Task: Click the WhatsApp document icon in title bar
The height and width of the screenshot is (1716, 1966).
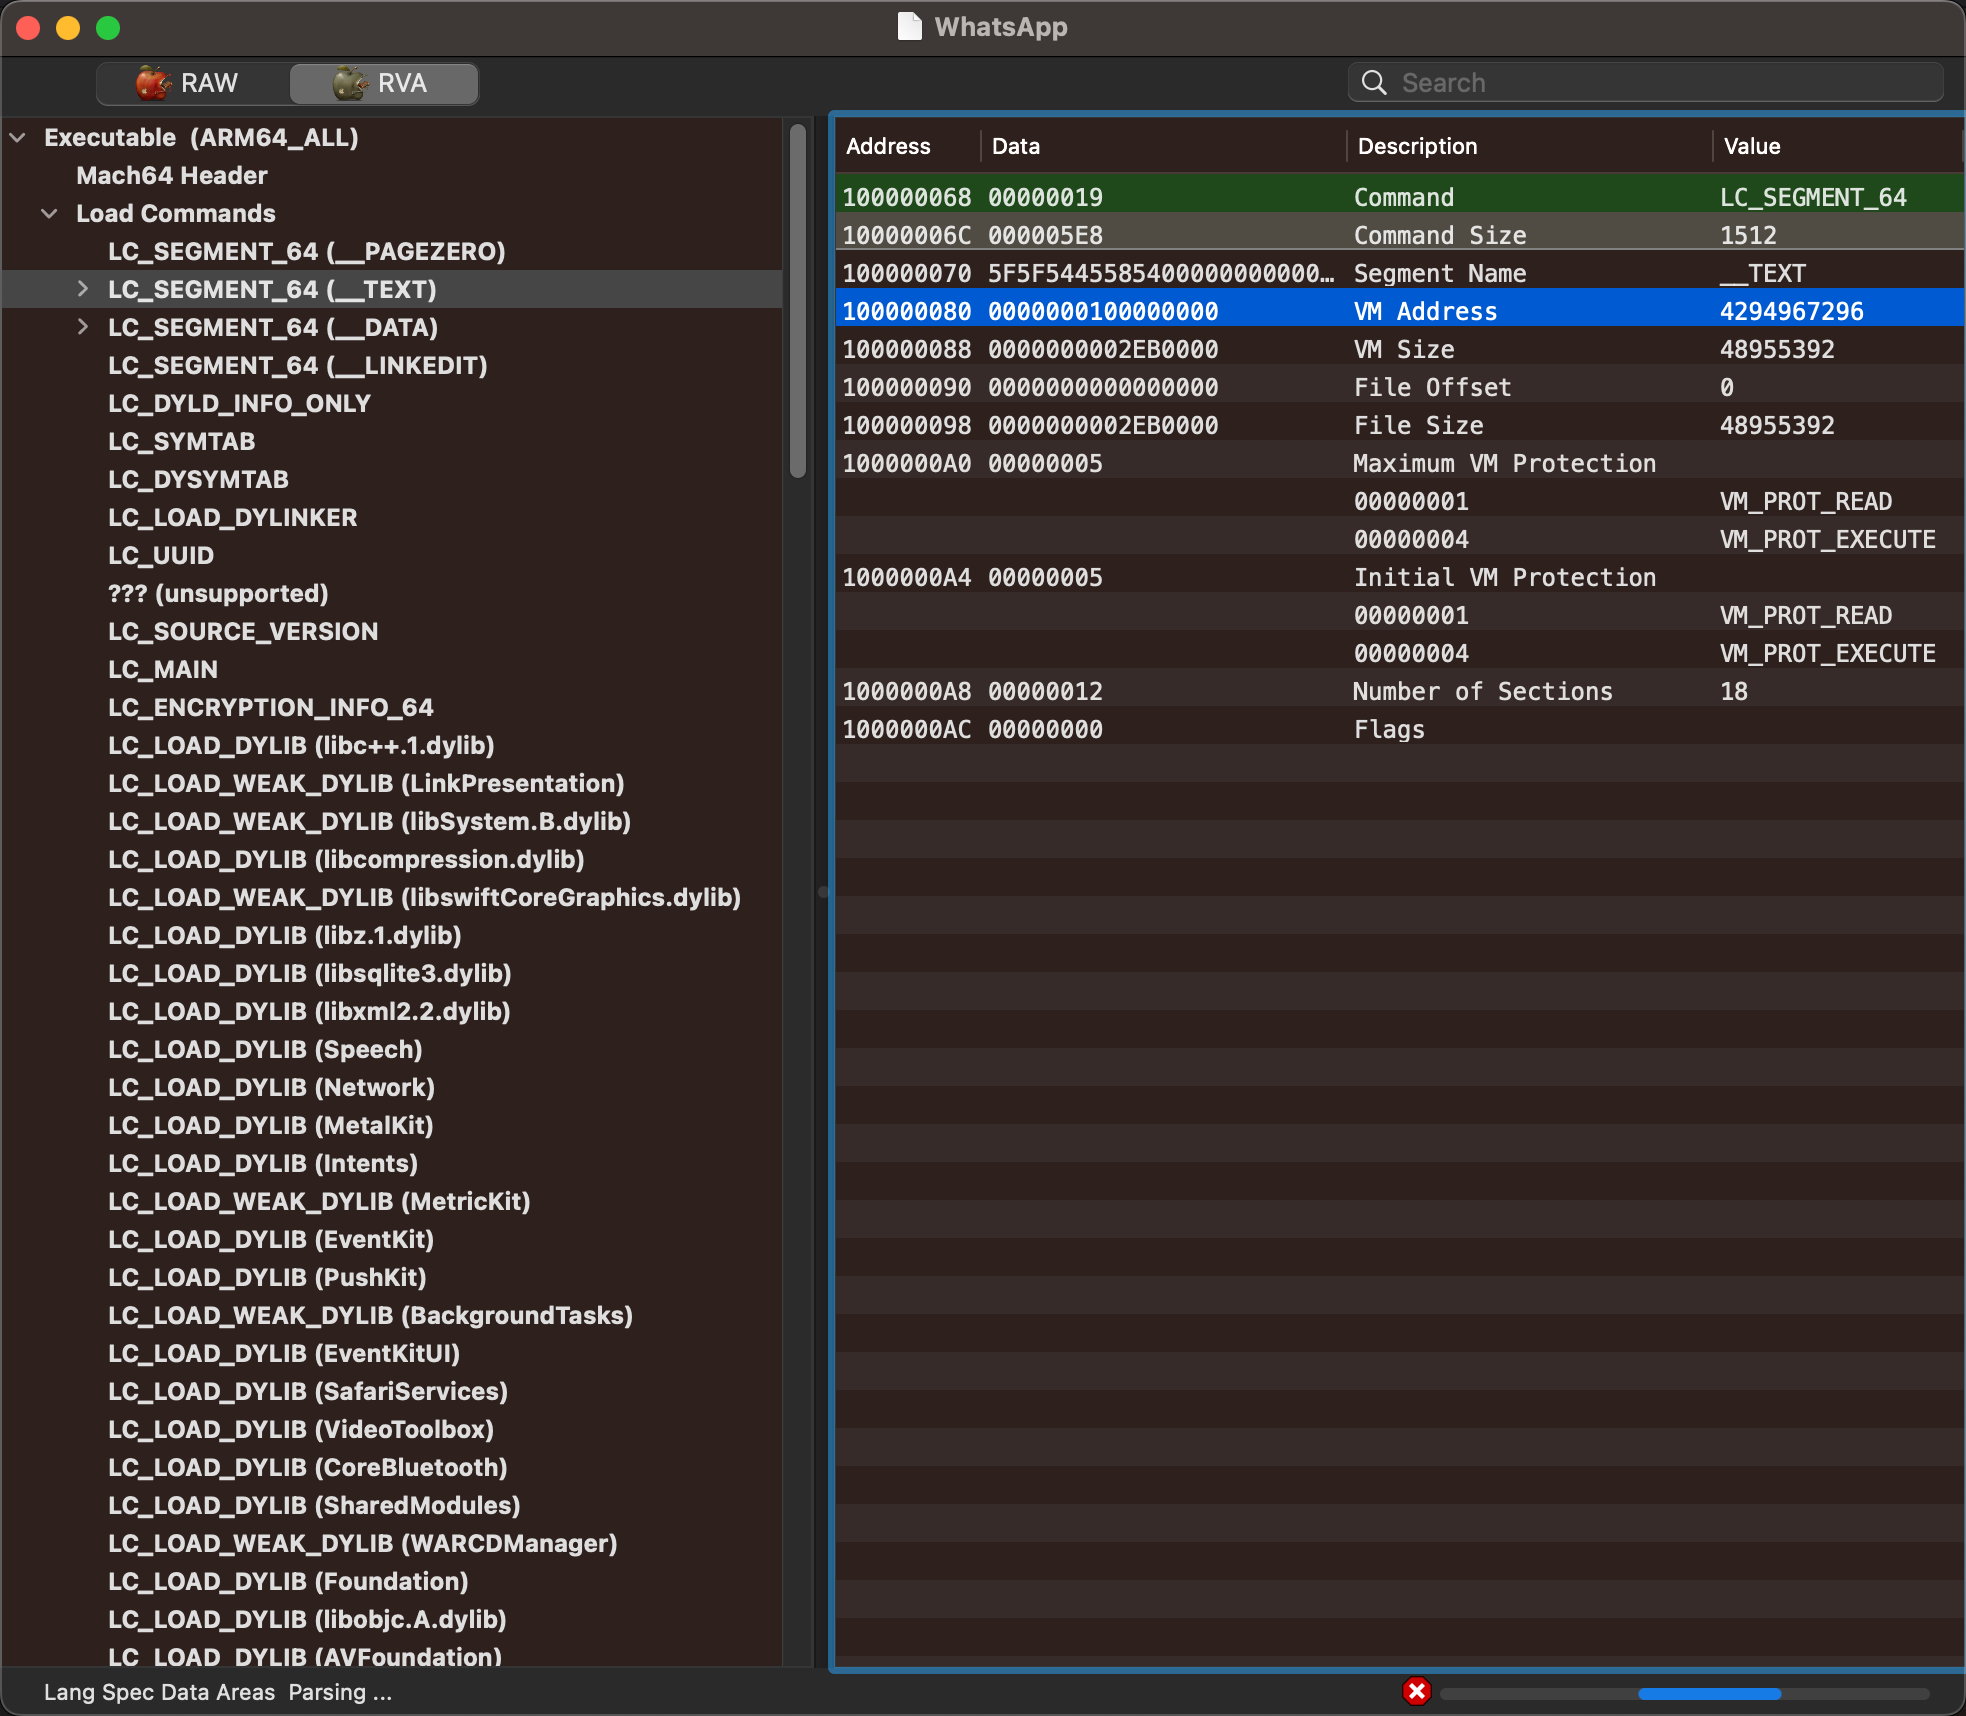Action: [909, 26]
